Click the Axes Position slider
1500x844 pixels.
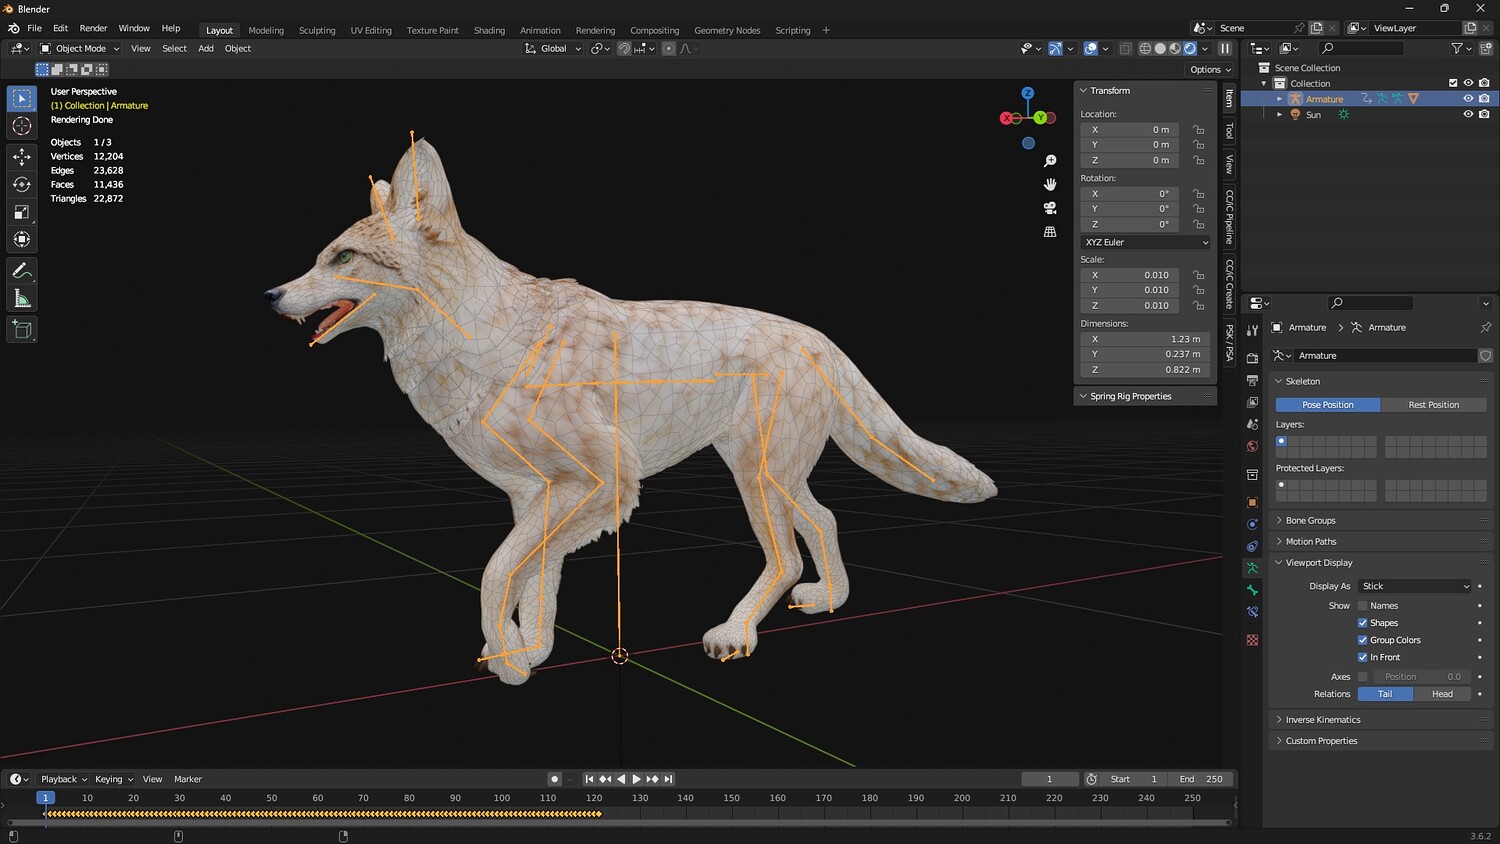click(1420, 677)
